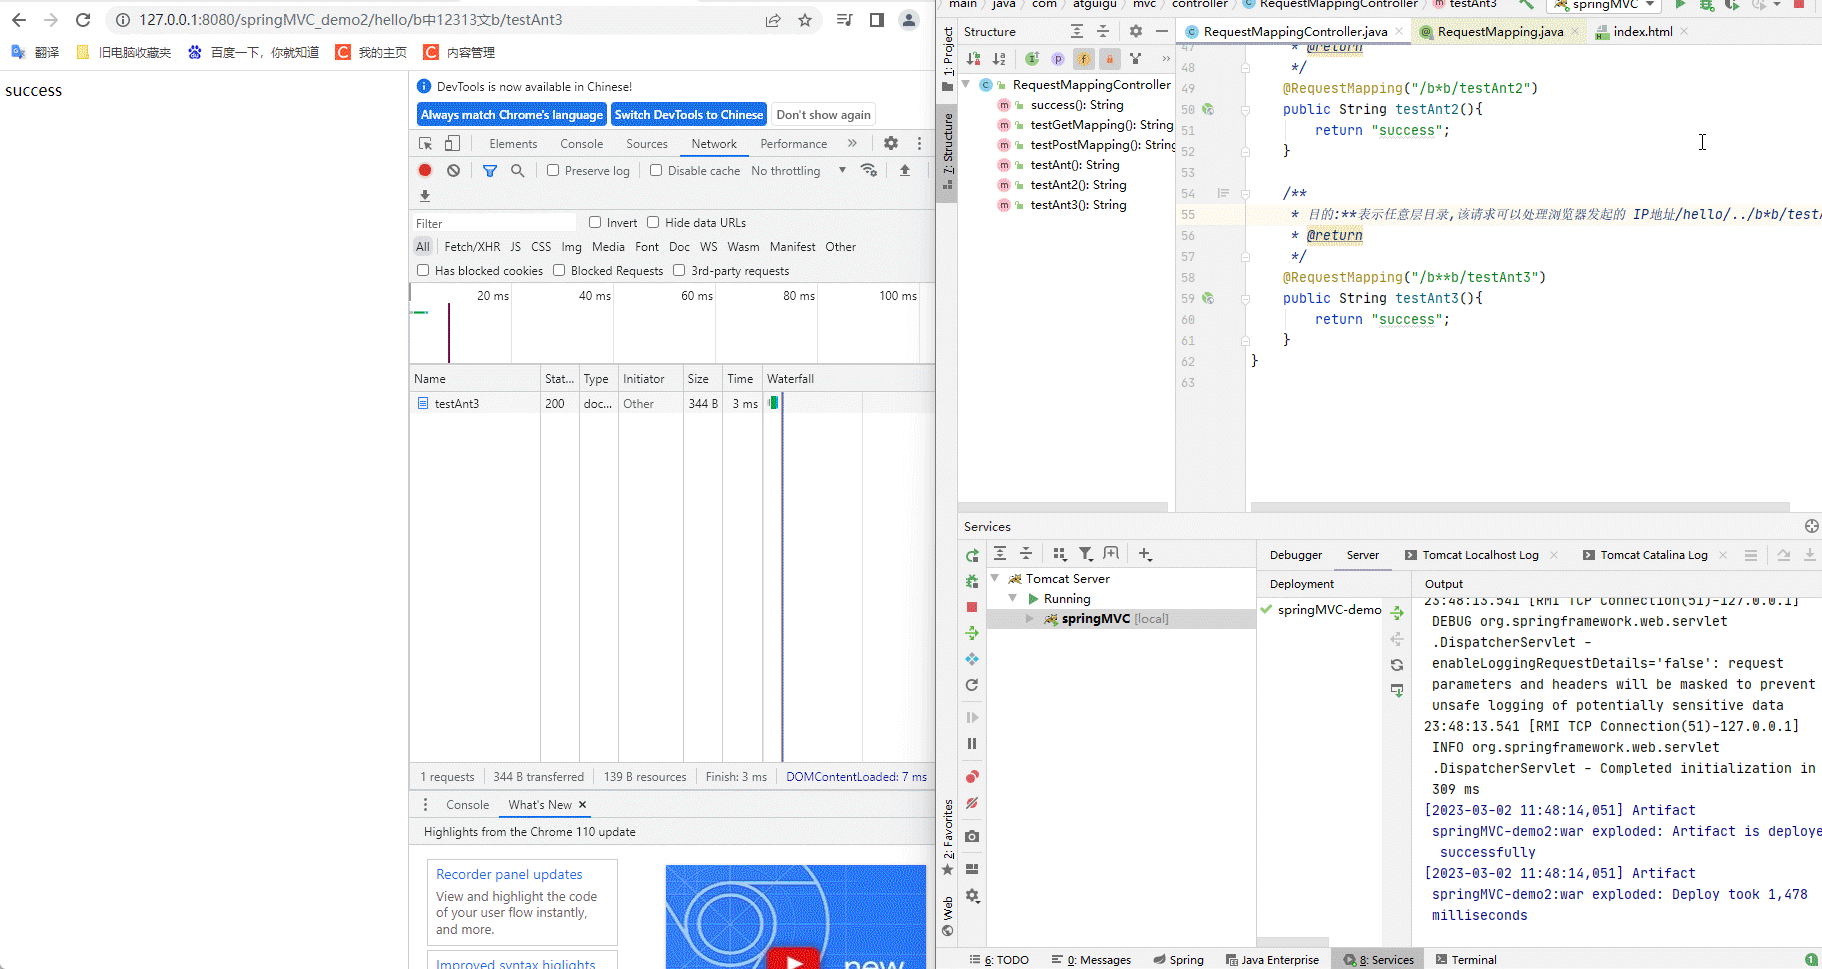Screen dimensions: 1822x969
Task: Reload the Chrome page
Action: pos(83,20)
